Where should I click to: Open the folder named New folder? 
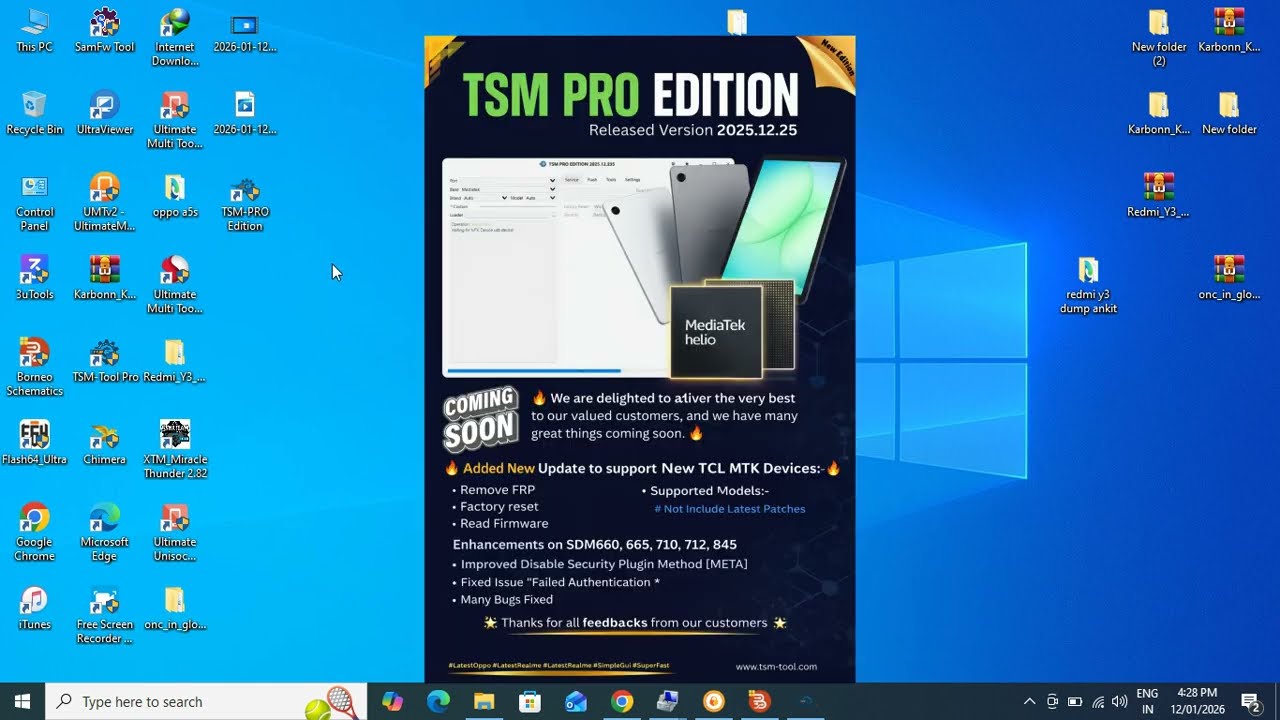tap(1229, 112)
